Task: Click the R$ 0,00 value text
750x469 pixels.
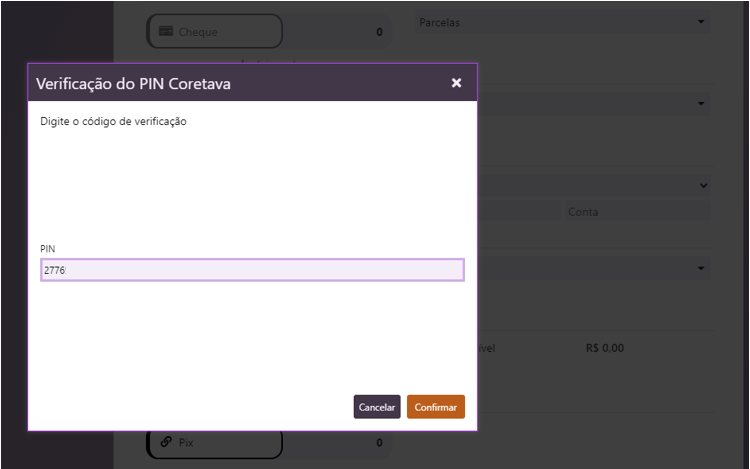Action: click(x=605, y=348)
